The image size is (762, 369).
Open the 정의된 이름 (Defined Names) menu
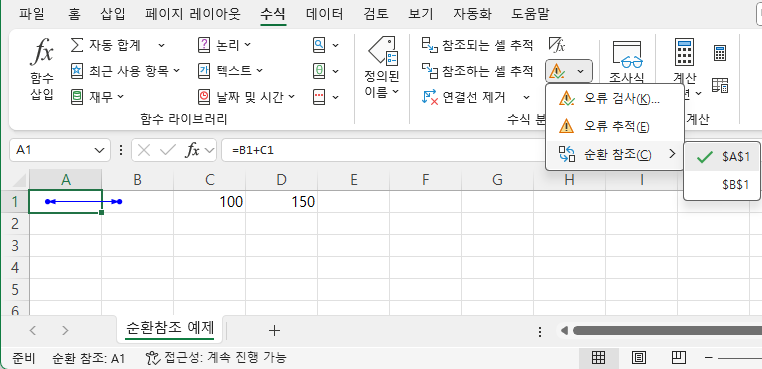tap(382, 68)
